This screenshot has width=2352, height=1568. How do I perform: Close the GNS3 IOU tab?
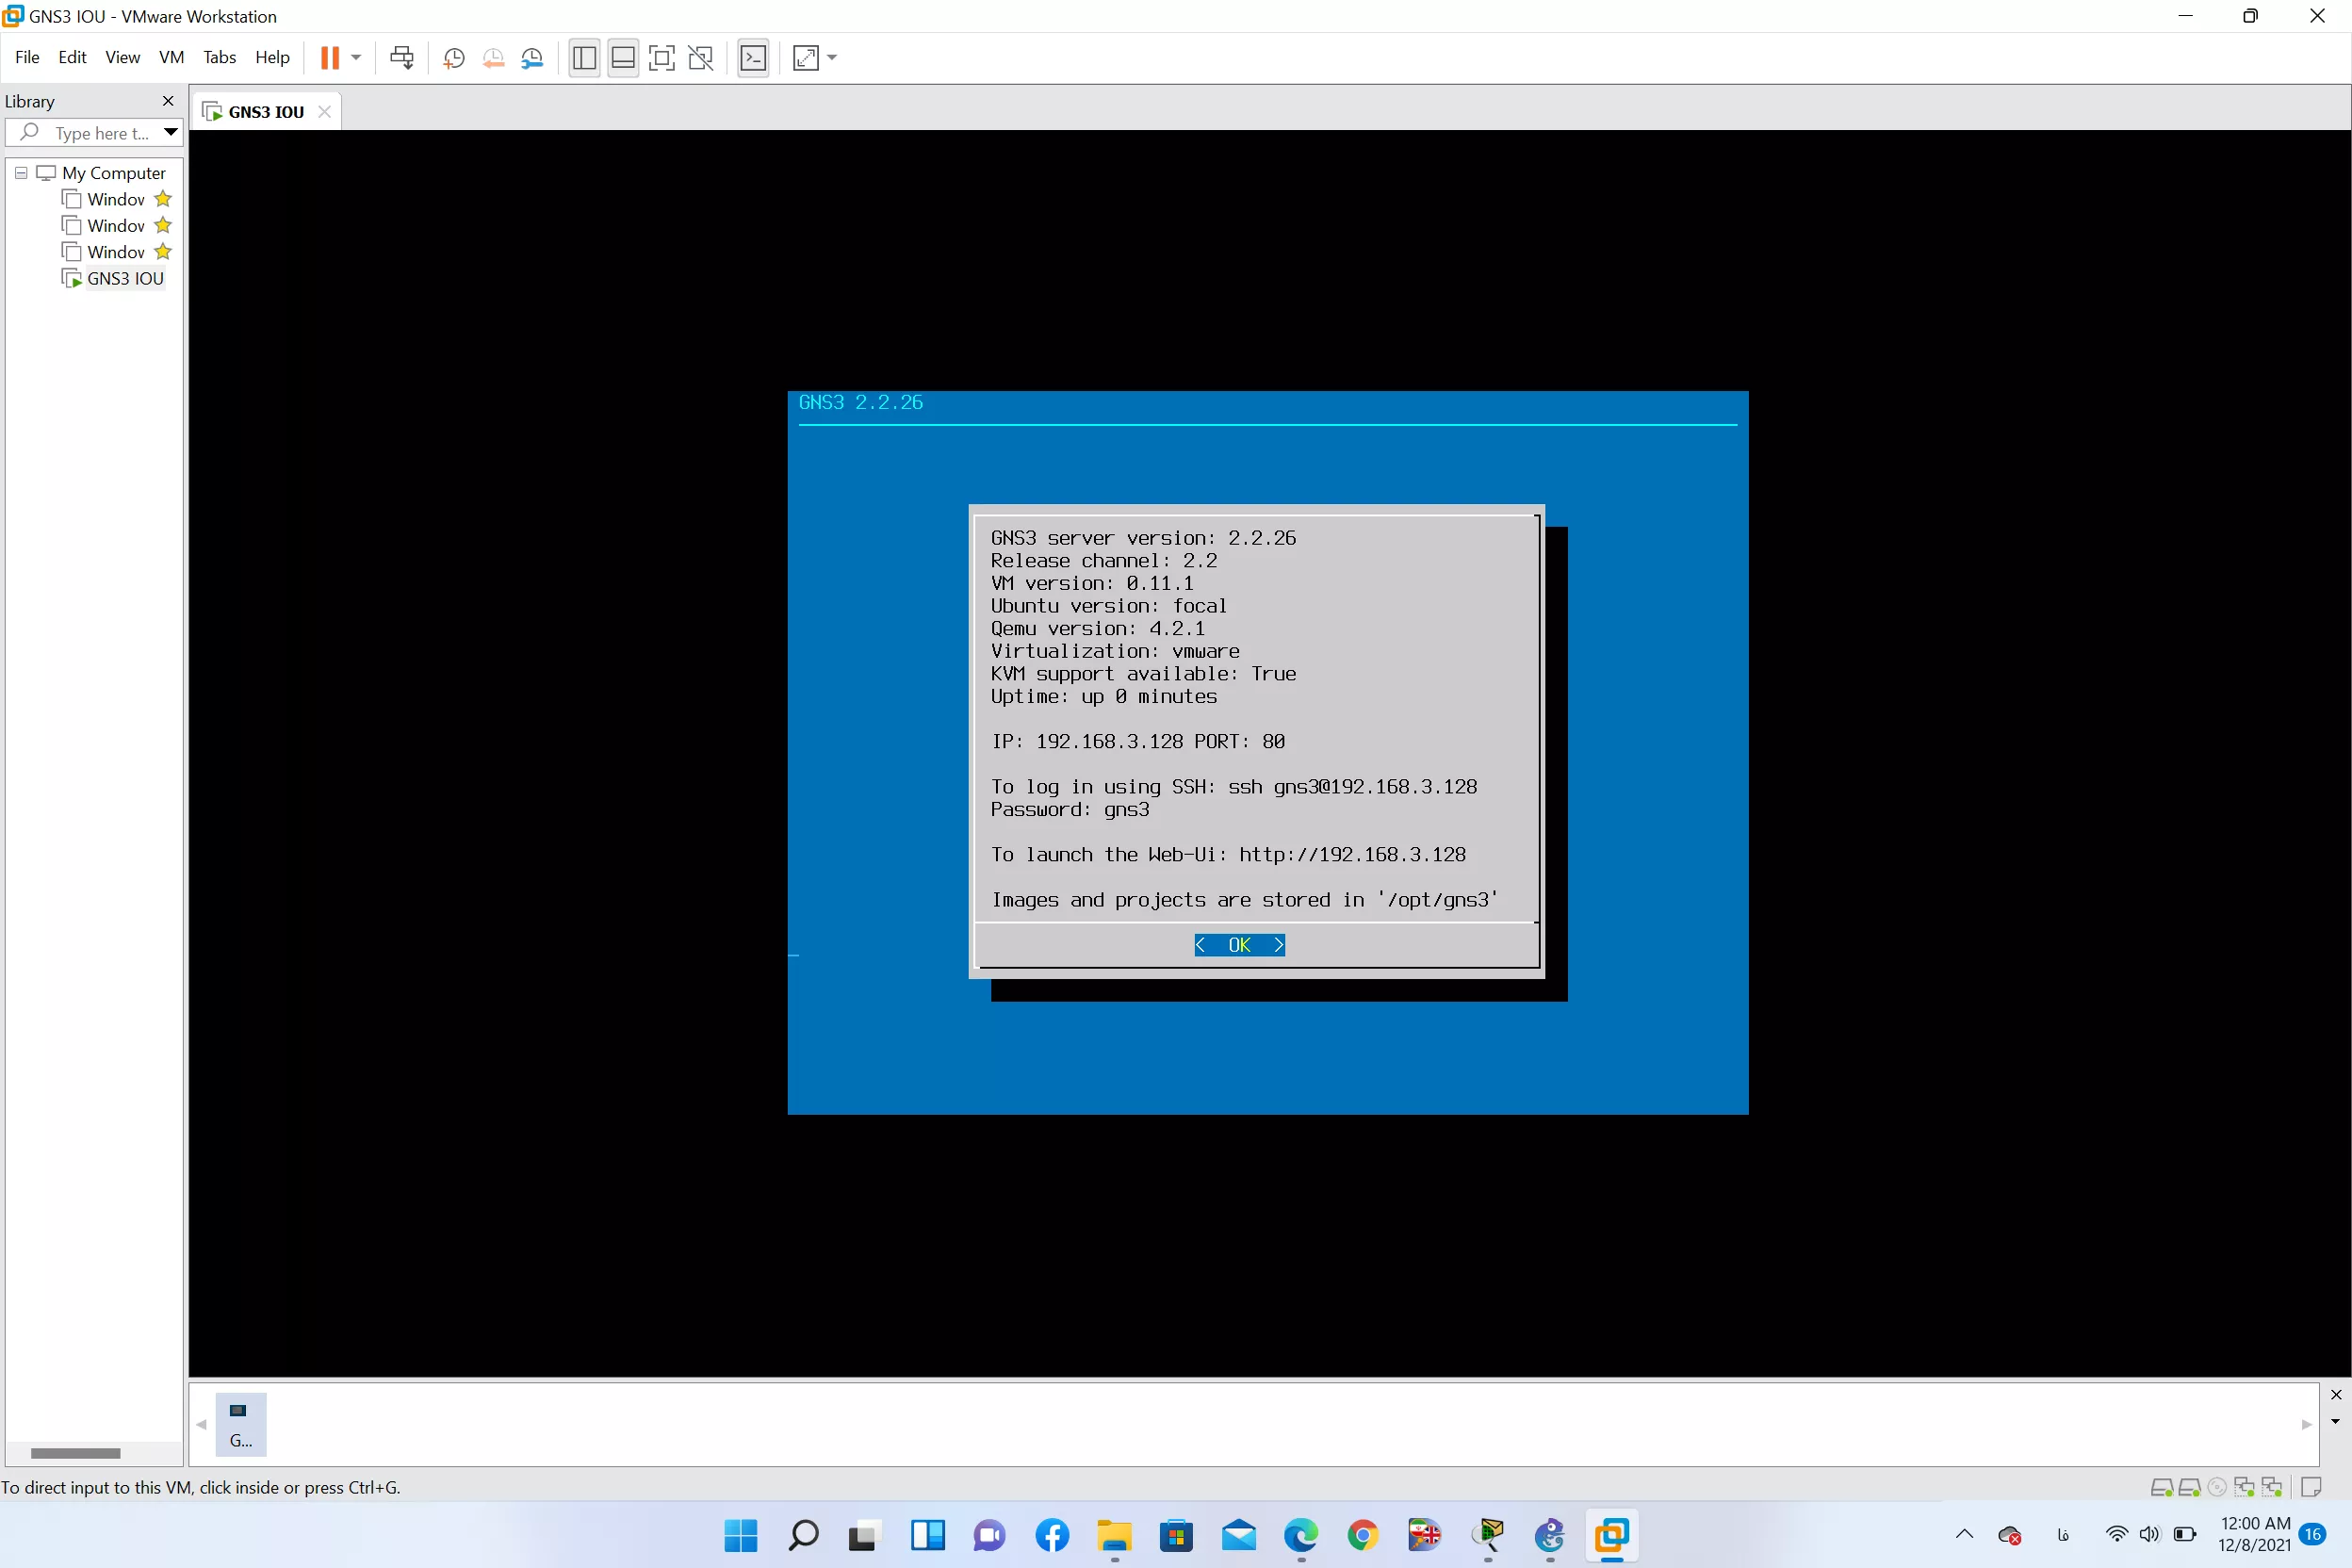tap(324, 112)
